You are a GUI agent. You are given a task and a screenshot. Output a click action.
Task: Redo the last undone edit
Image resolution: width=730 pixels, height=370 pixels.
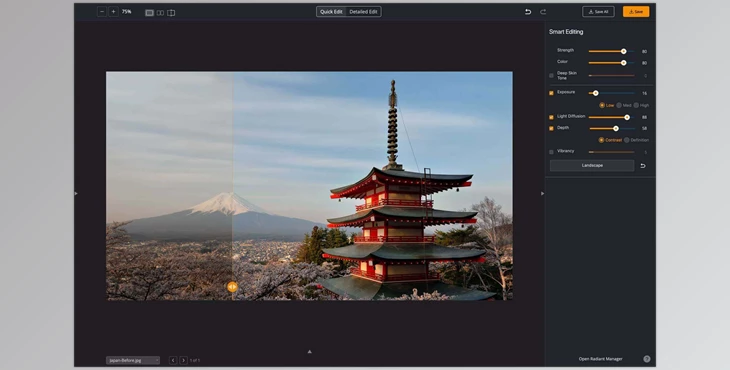pyautogui.click(x=543, y=12)
